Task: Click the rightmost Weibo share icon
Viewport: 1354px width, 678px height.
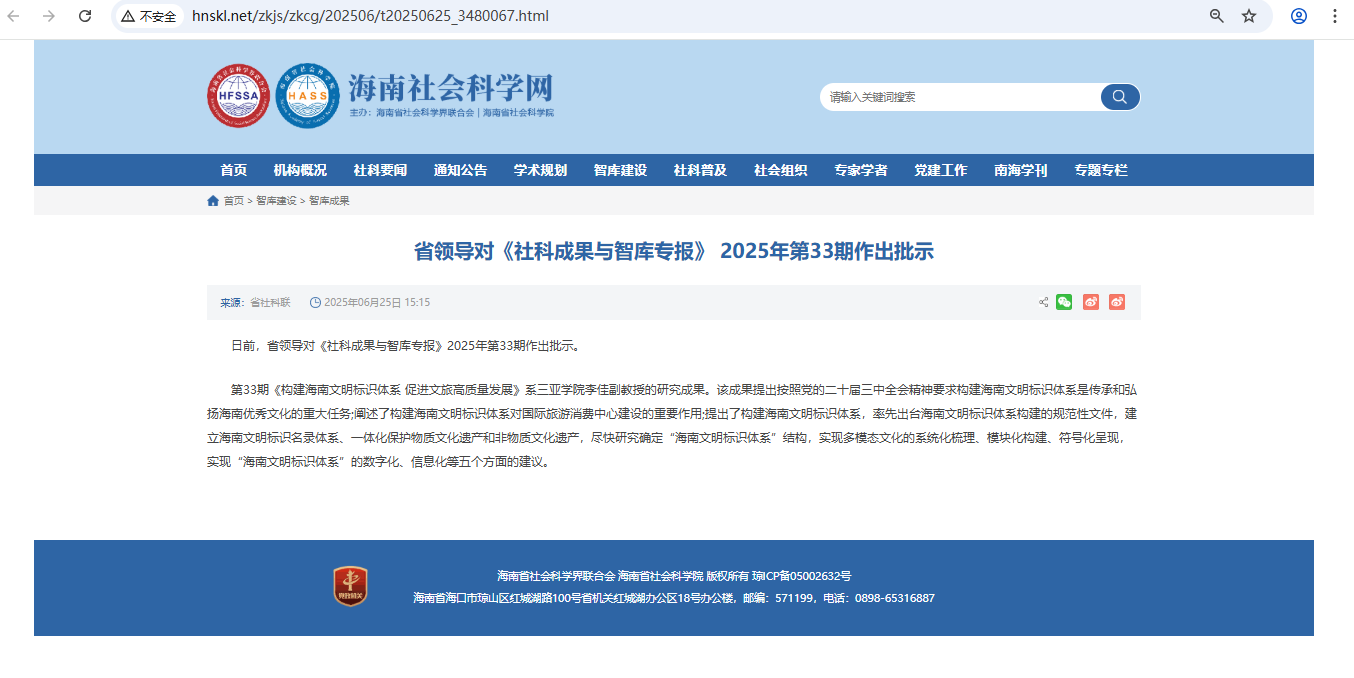Action: tap(1117, 302)
